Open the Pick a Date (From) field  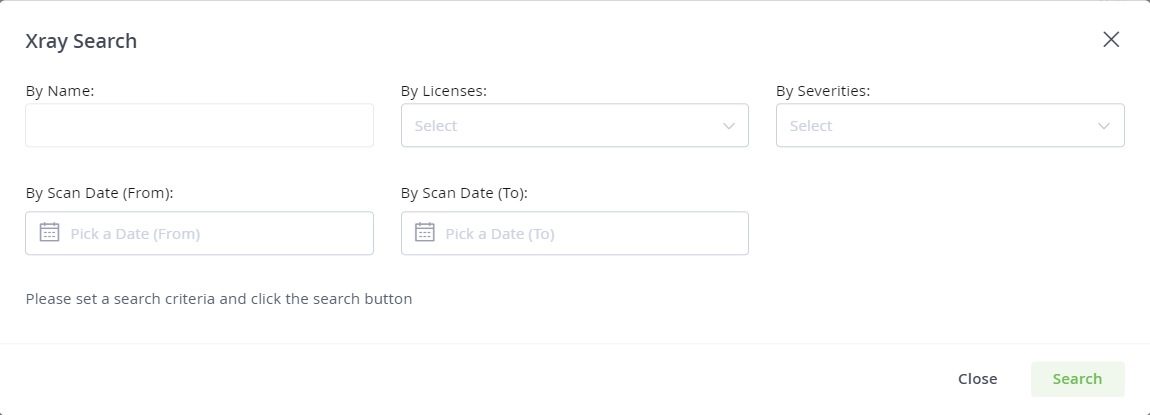tap(199, 233)
